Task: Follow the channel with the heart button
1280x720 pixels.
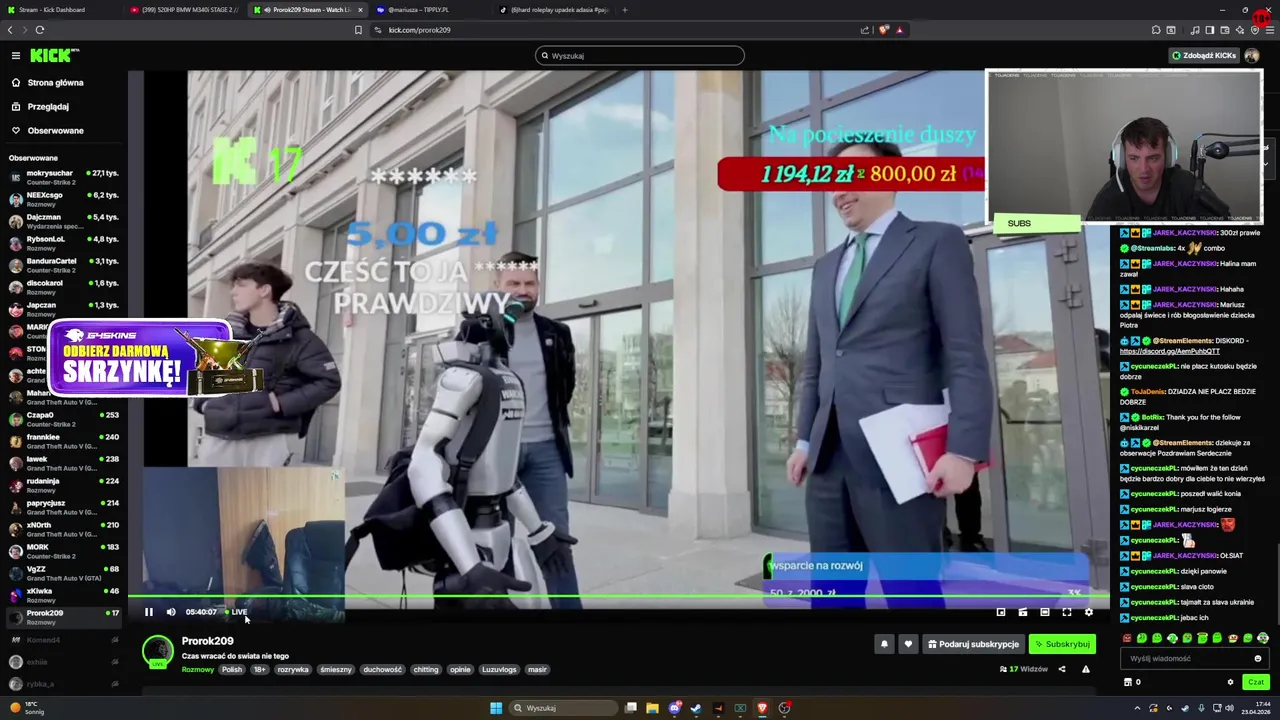Action: pos(908,644)
